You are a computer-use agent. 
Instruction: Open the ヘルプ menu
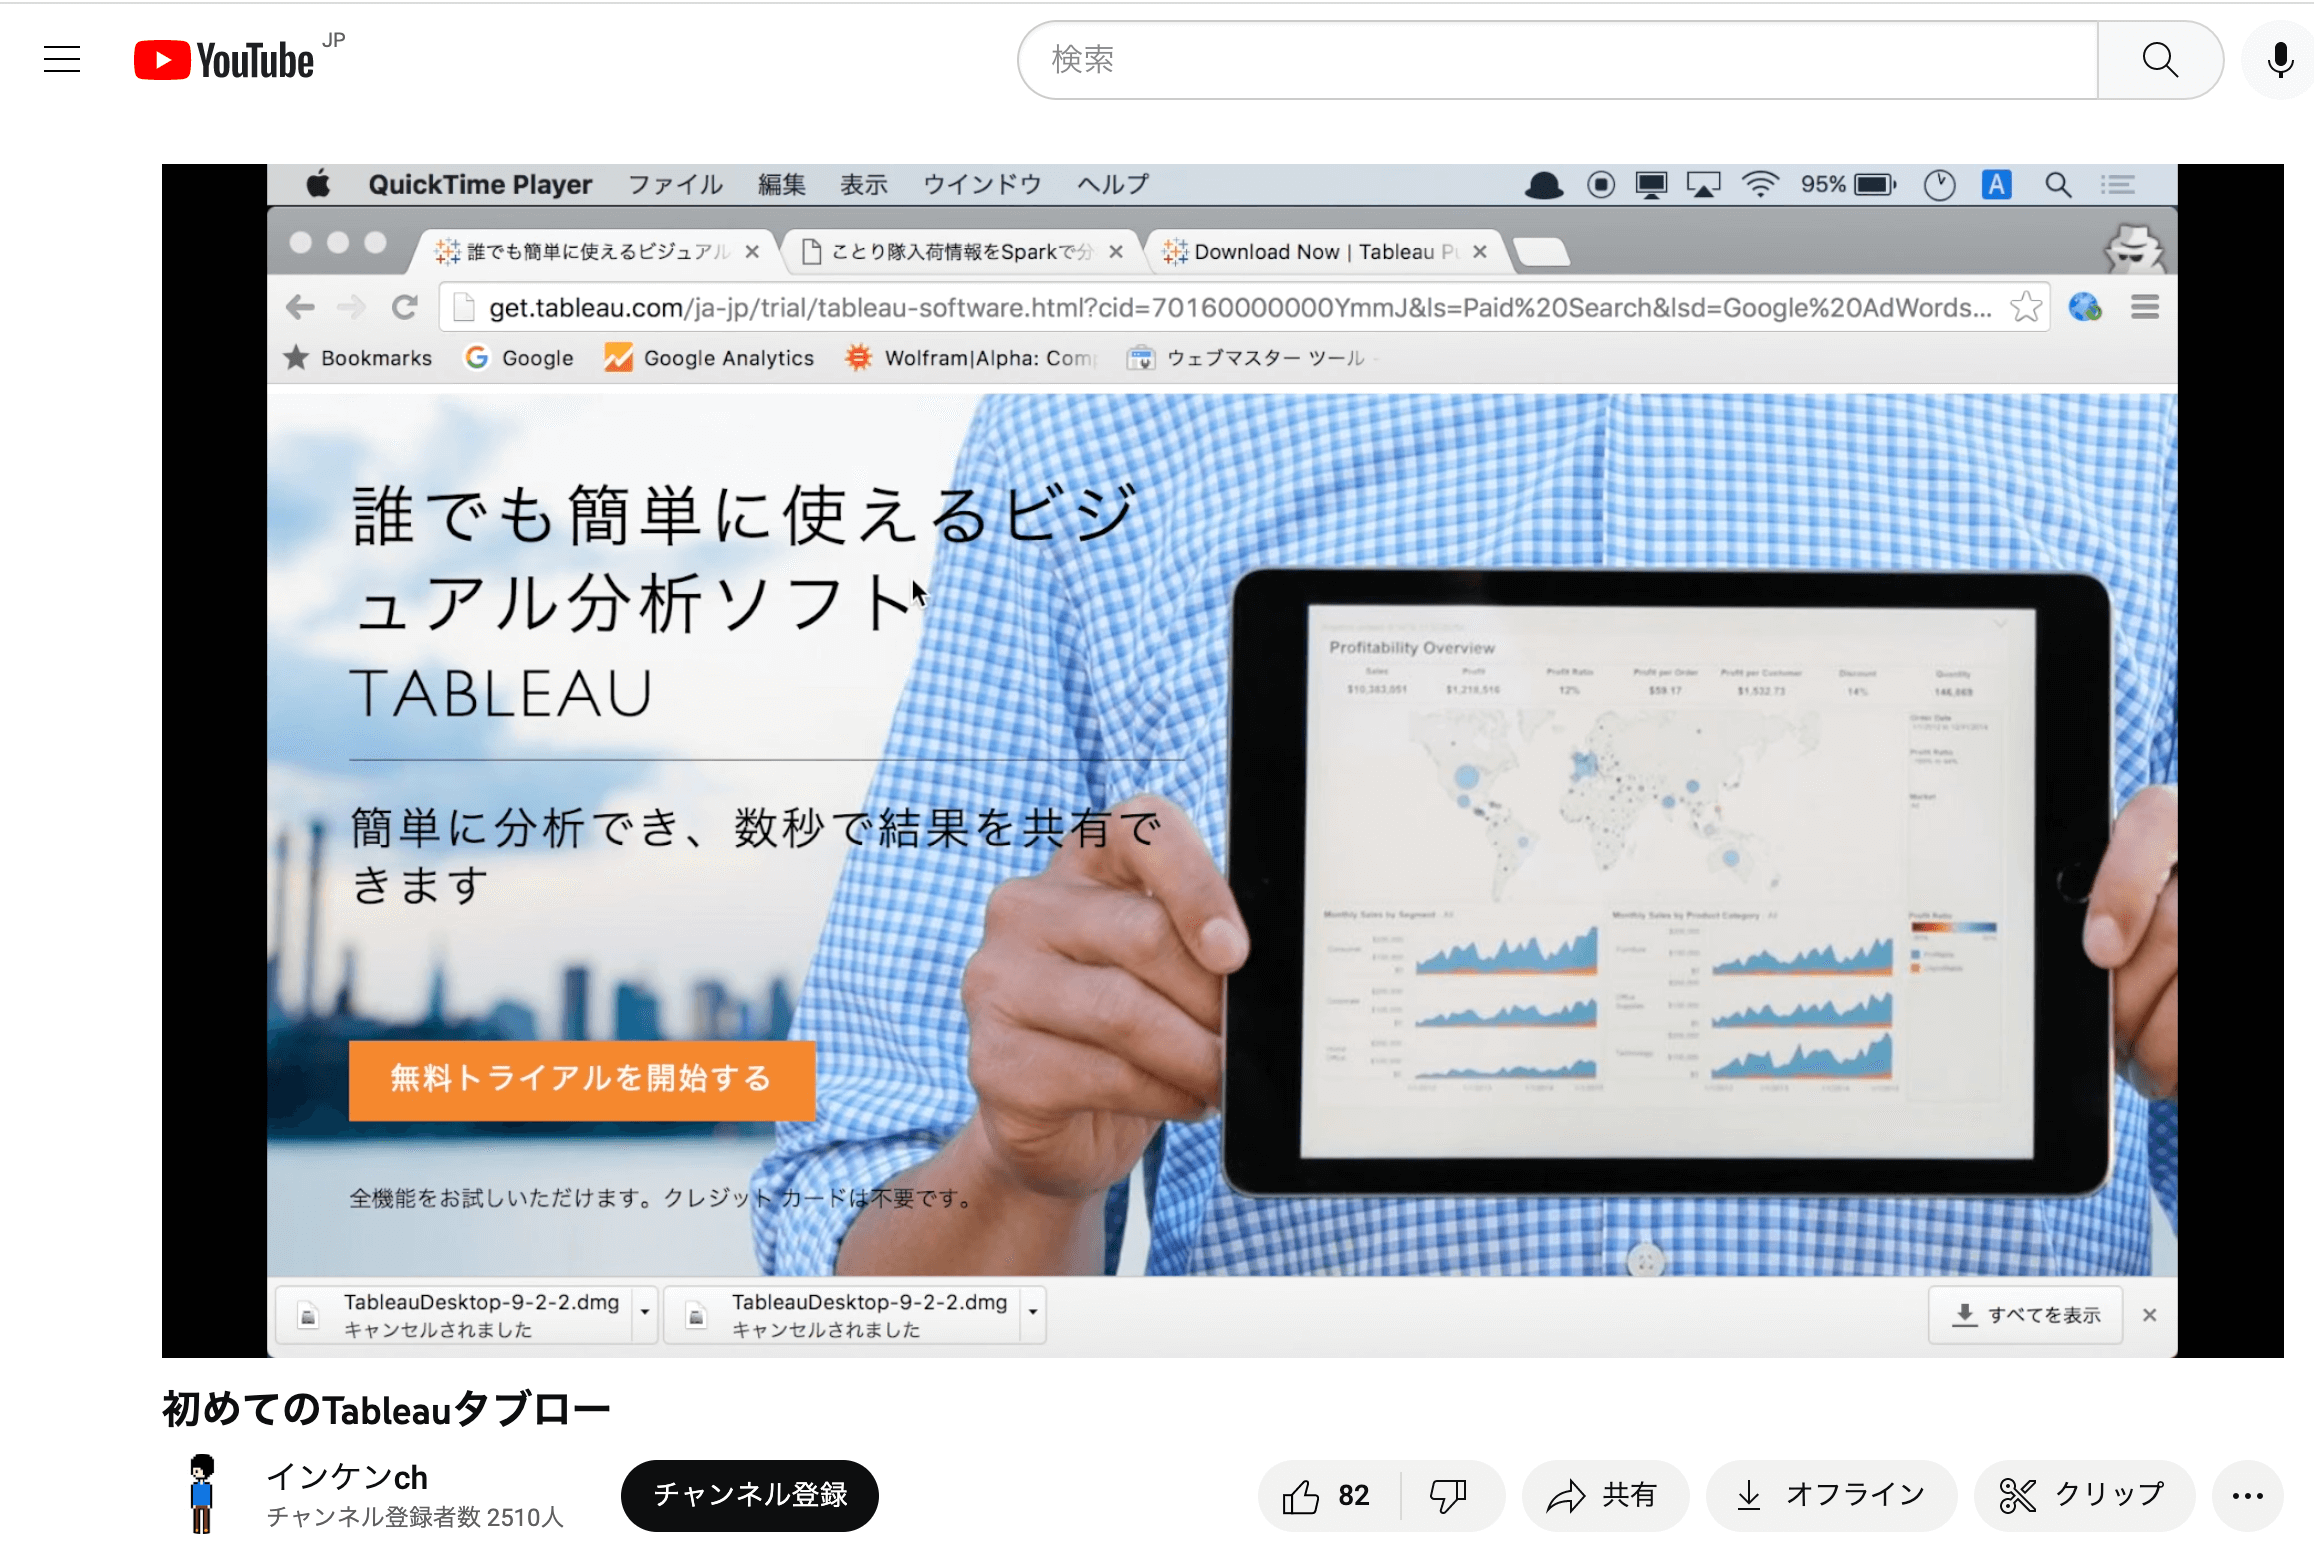tap(1112, 185)
